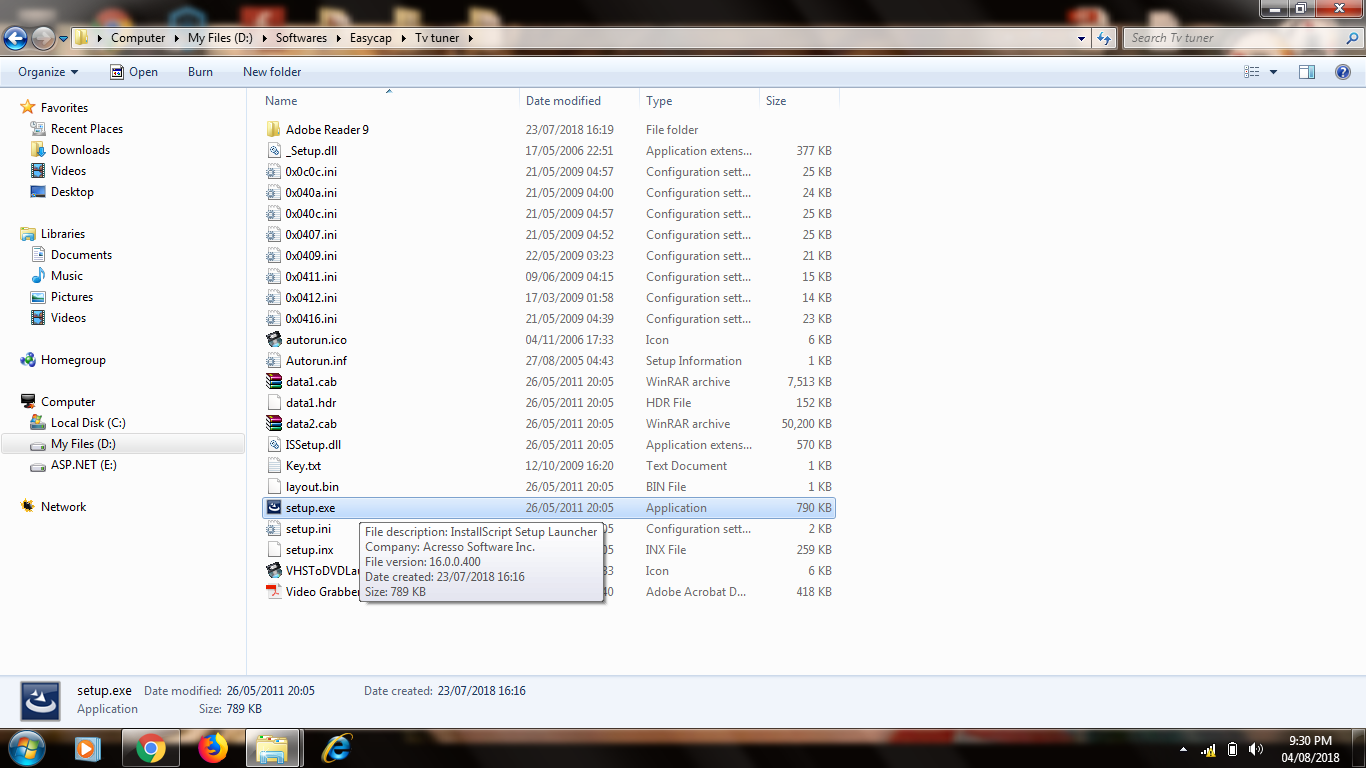
Task: Navigate to Softwares breadcrumb
Action: 301,38
